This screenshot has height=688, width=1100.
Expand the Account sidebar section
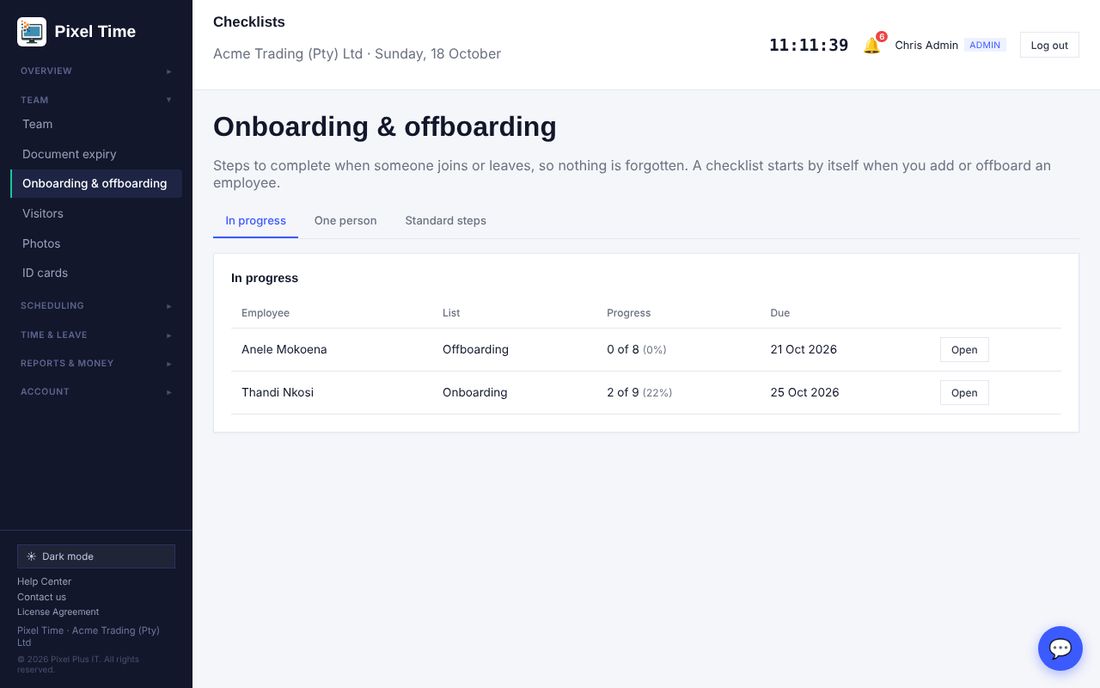(x=96, y=391)
